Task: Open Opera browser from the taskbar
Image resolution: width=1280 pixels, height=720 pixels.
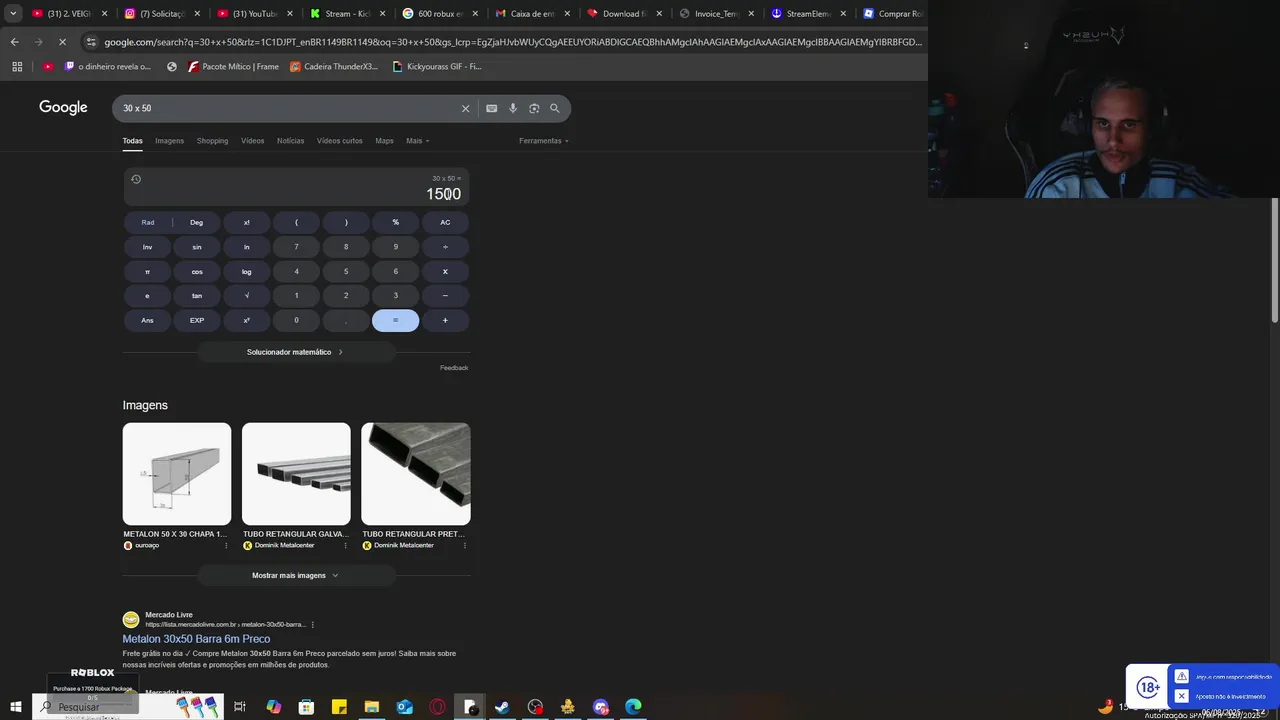Action: pyautogui.click(x=437, y=707)
